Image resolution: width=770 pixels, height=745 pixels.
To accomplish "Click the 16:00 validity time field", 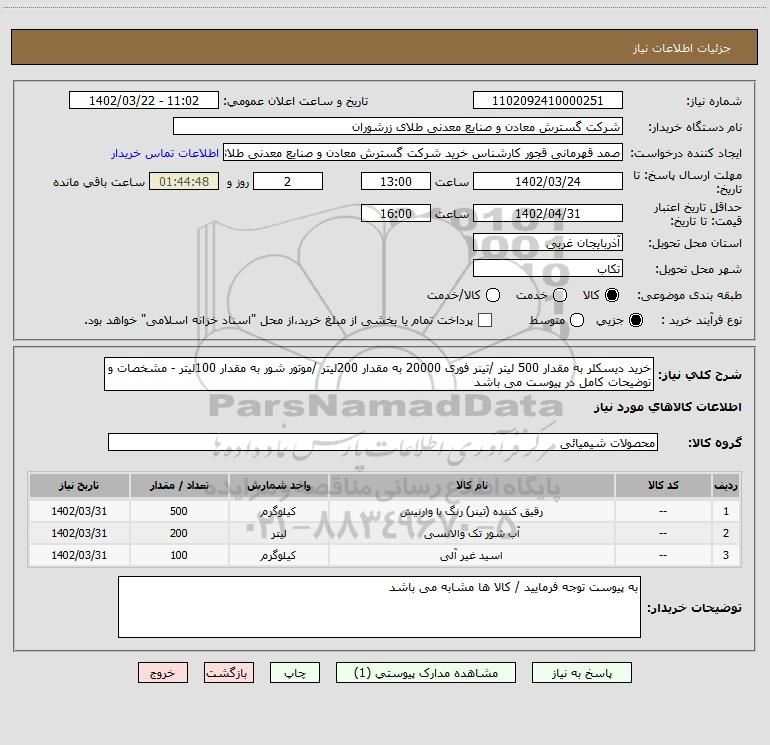I will [396, 214].
